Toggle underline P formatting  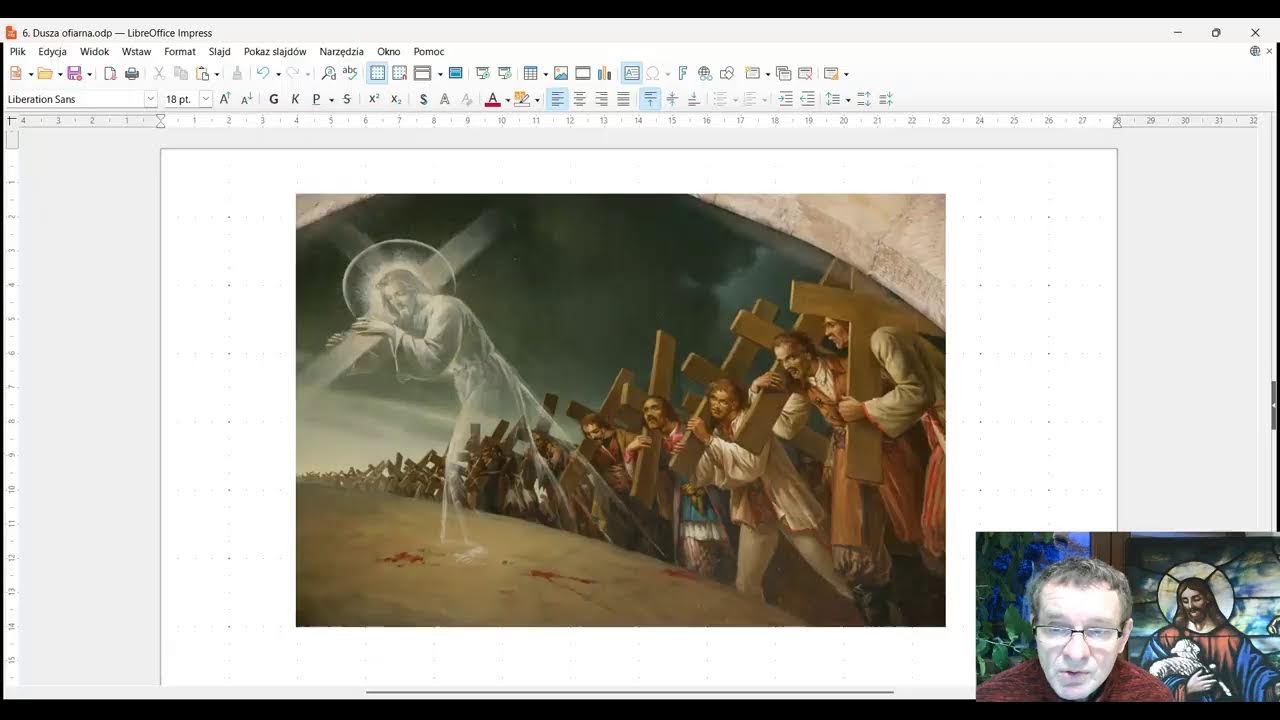pos(316,99)
